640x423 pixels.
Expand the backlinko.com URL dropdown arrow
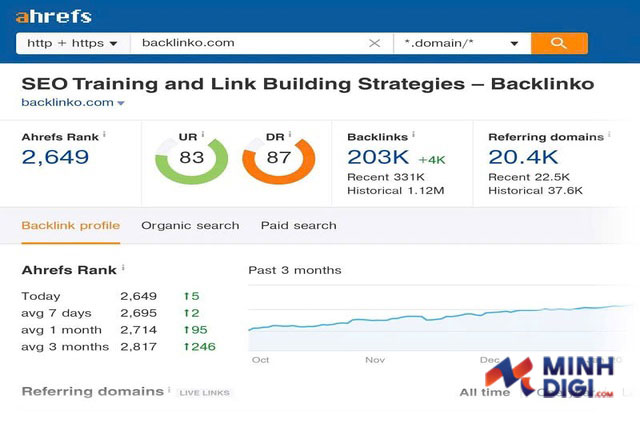pos(121,103)
